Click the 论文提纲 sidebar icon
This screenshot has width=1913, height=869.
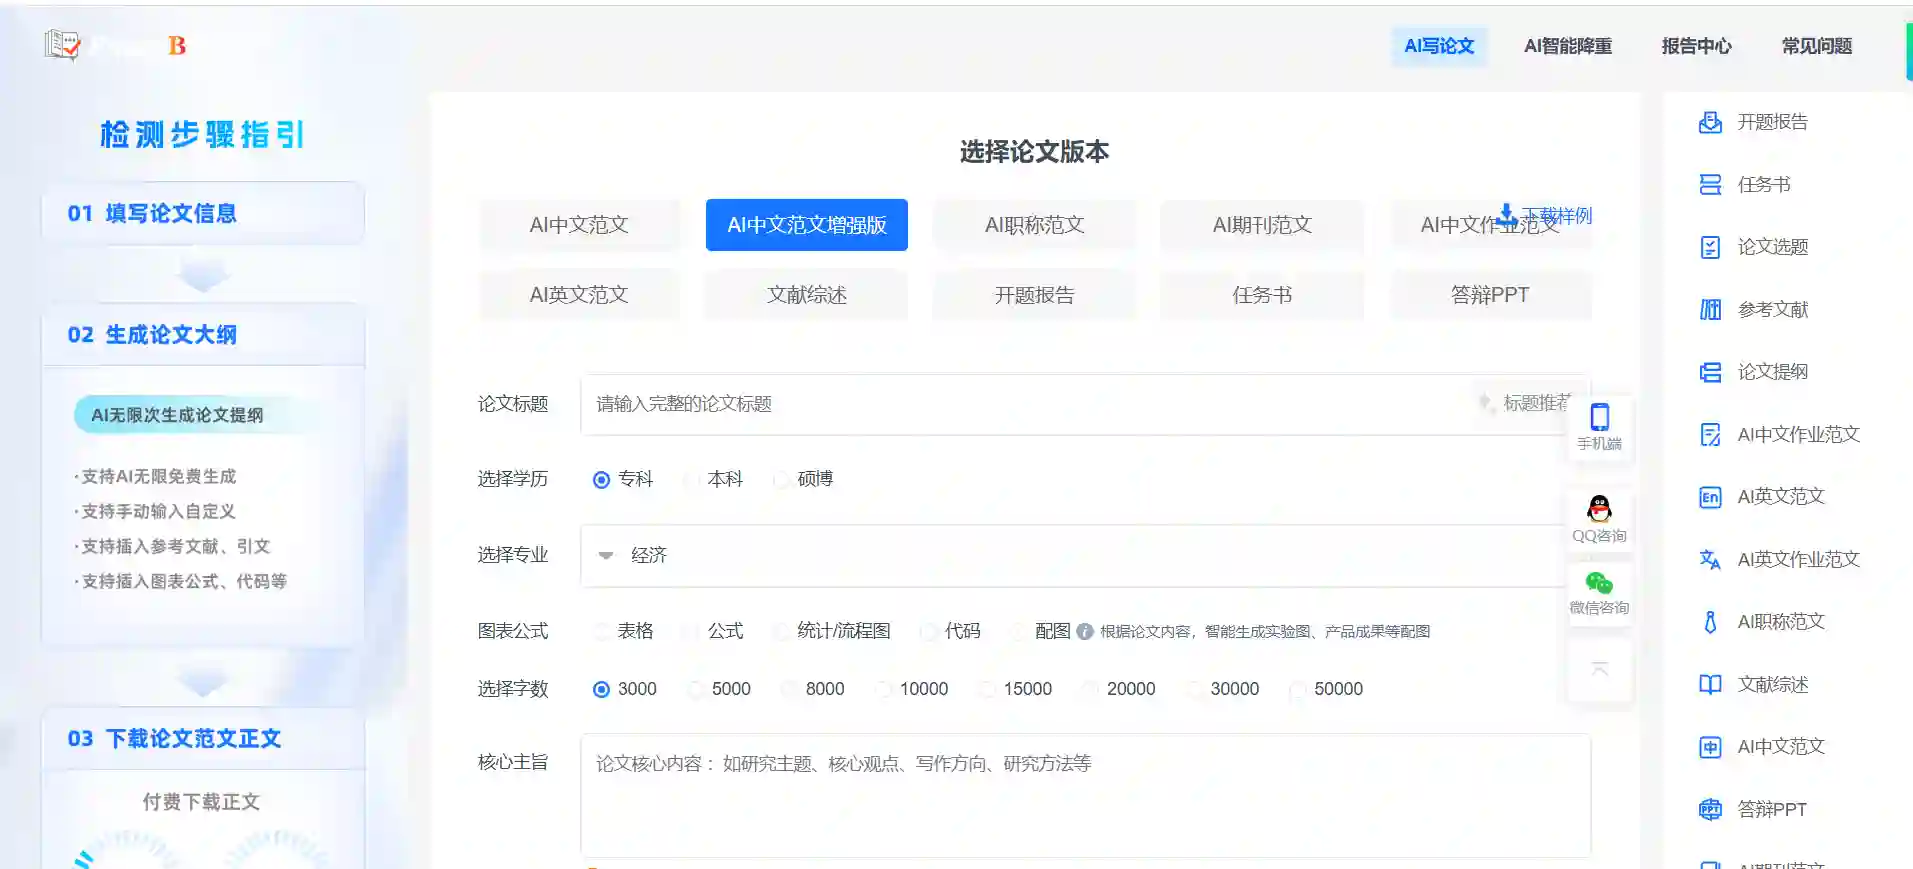click(1710, 372)
